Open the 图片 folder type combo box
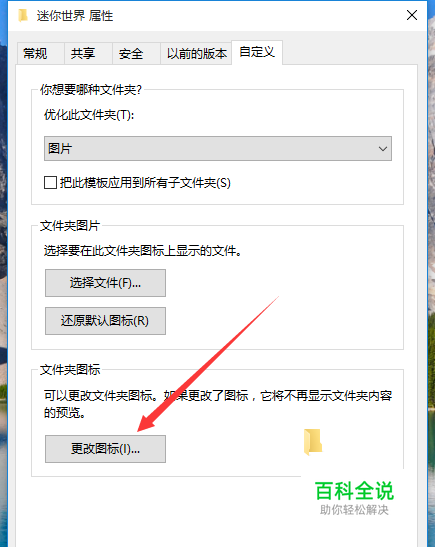The image size is (435, 547). (x=218, y=149)
